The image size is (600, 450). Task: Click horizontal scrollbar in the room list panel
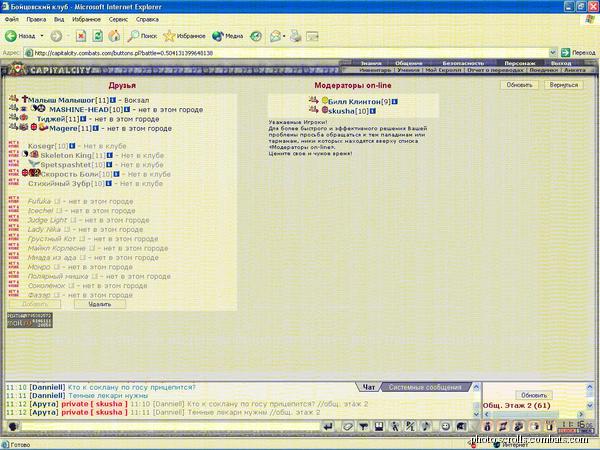[x=534, y=414]
